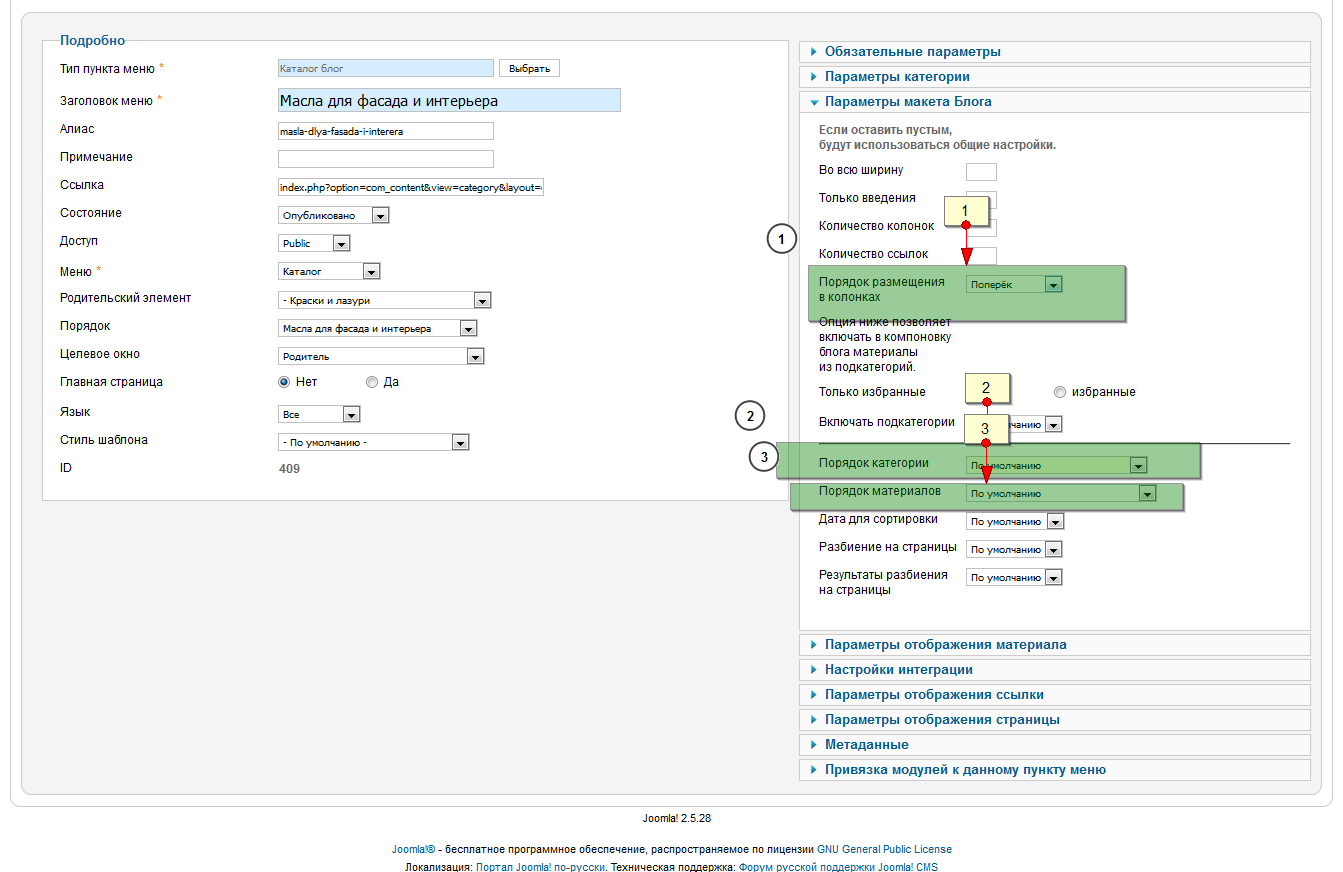This screenshot has width=1343, height=872.
Task: Expand the Параметры отображения страницы panel
Action: pyautogui.click(x=1054, y=720)
